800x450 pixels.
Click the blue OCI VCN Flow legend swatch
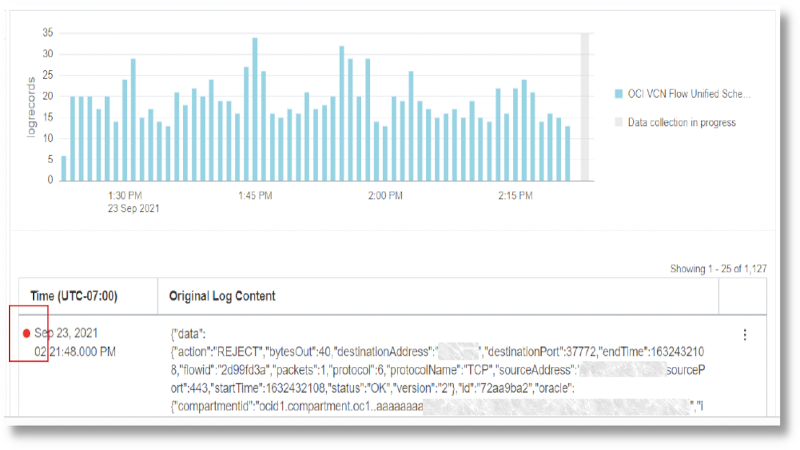pyautogui.click(x=619, y=94)
